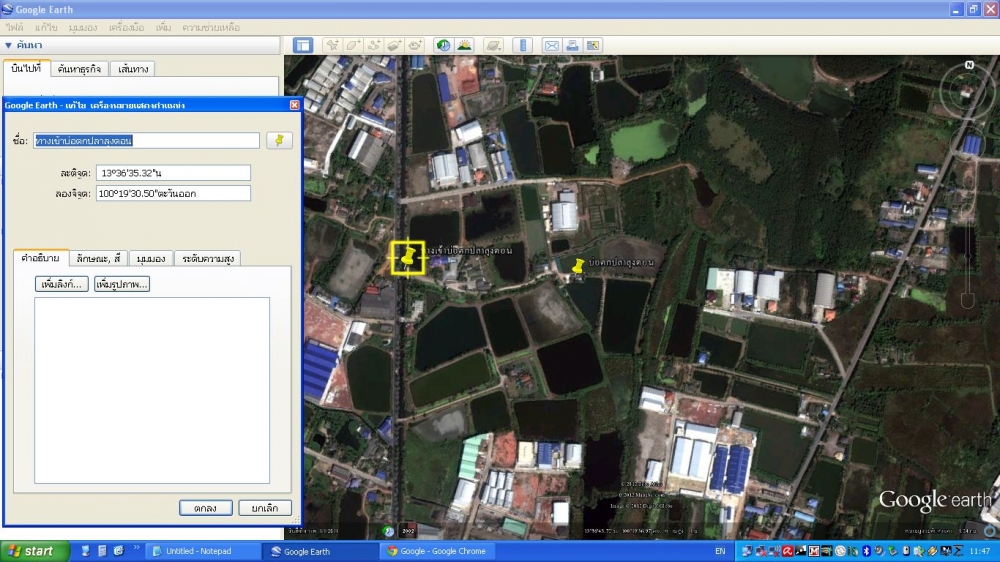This screenshot has width=1000, height=562.
Task: Open the planet switcher dropdown
Action: (x=493, y=45)
